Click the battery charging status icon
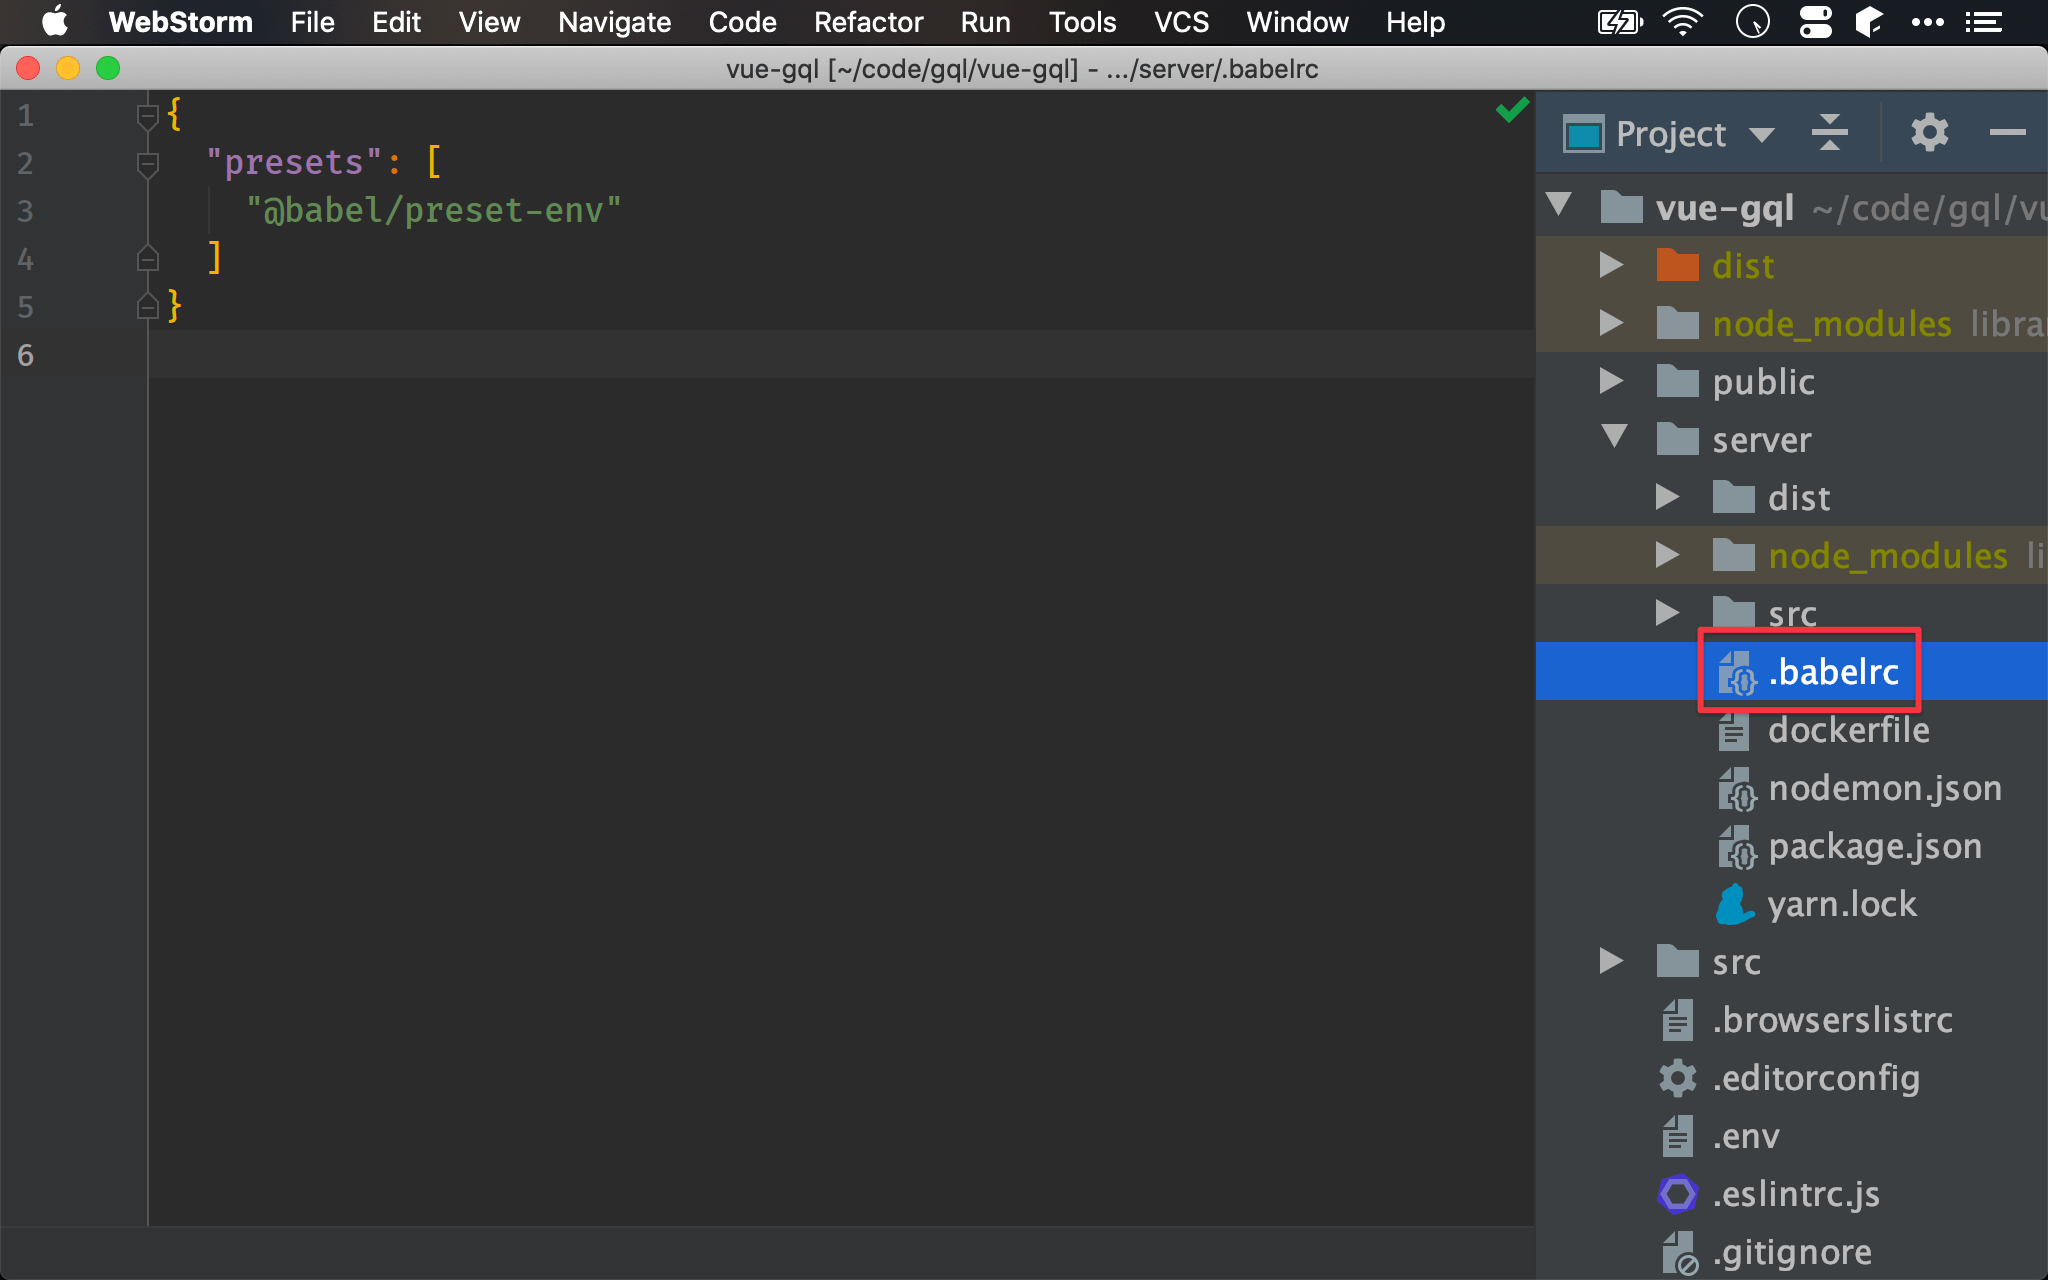The width and height of the screenshot is (2048, 1280). click(1620, 22)
